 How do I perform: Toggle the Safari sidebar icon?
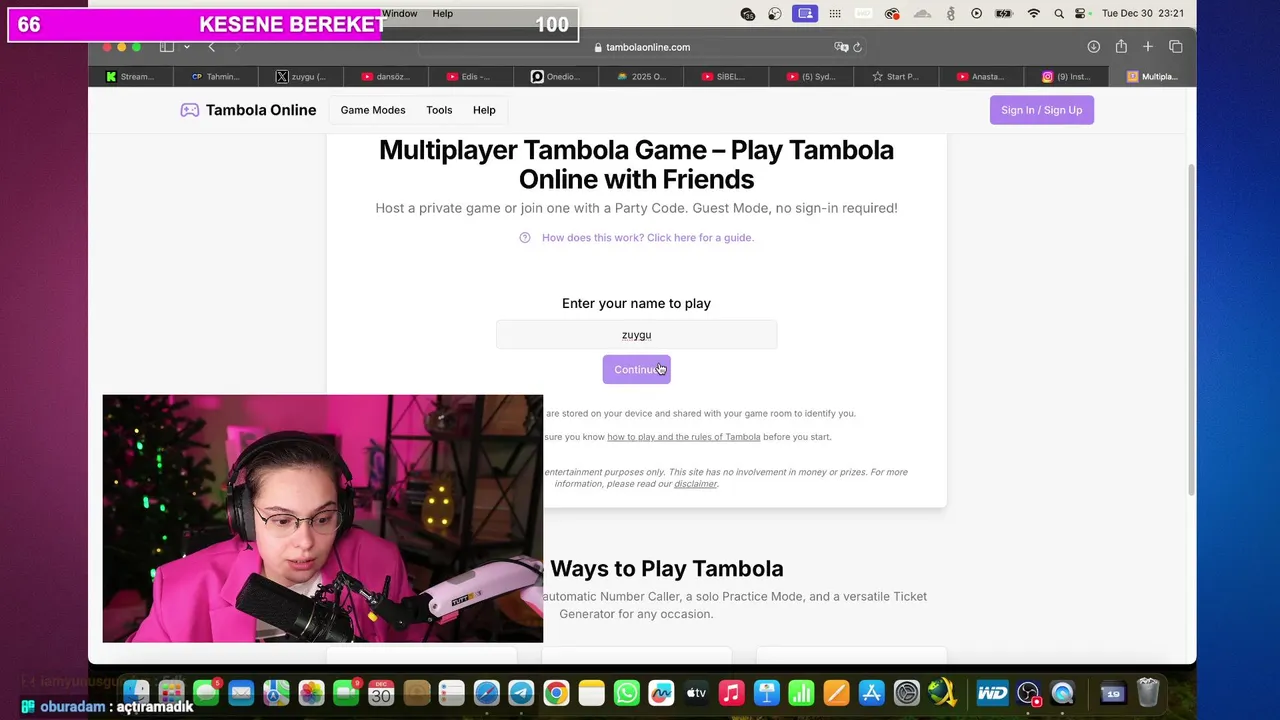(x=167, y=47)
